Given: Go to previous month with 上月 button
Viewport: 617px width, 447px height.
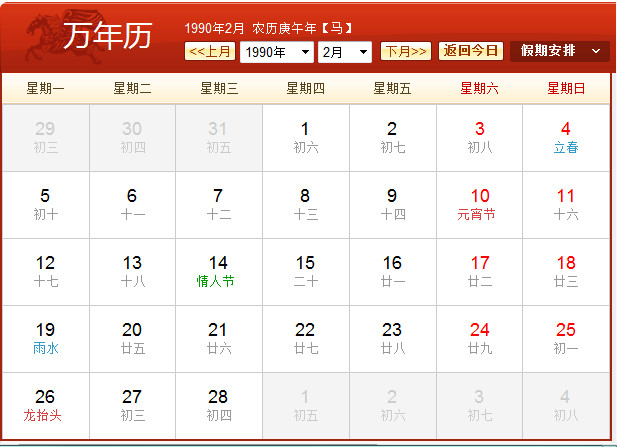Looking at the screenshot, I should point(210,51).
